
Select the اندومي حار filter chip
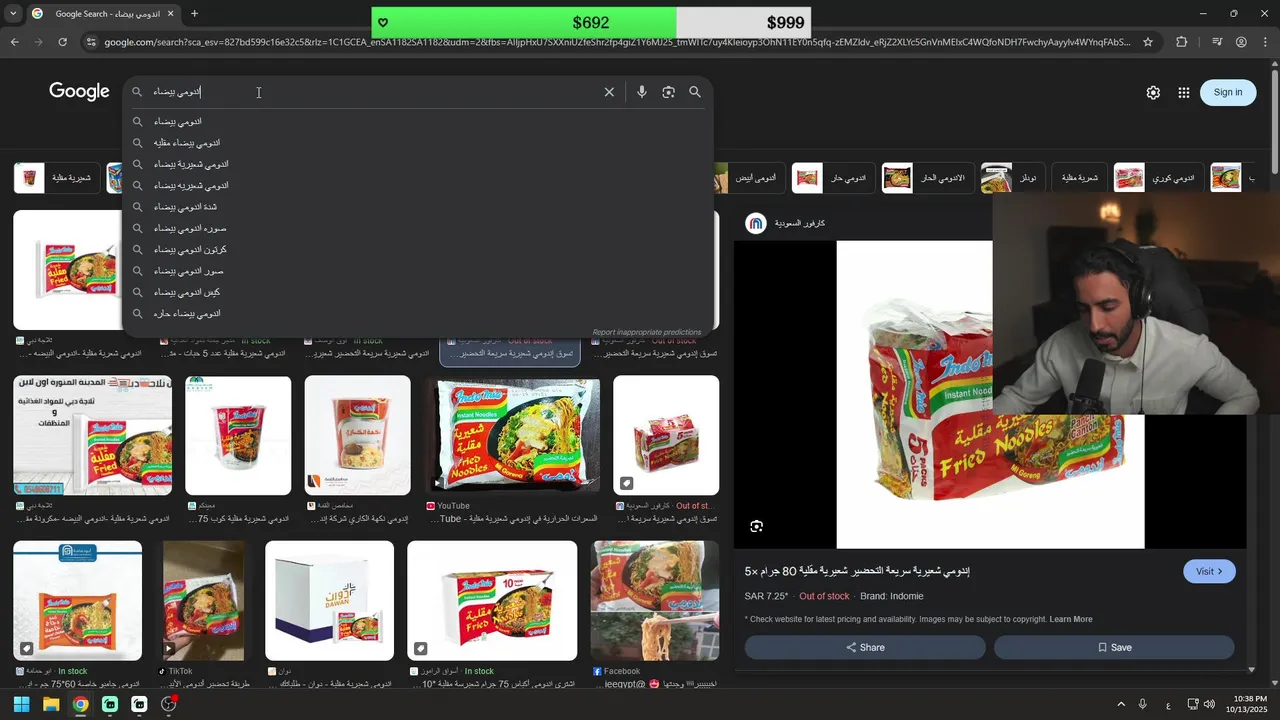(x=832, y=178)
